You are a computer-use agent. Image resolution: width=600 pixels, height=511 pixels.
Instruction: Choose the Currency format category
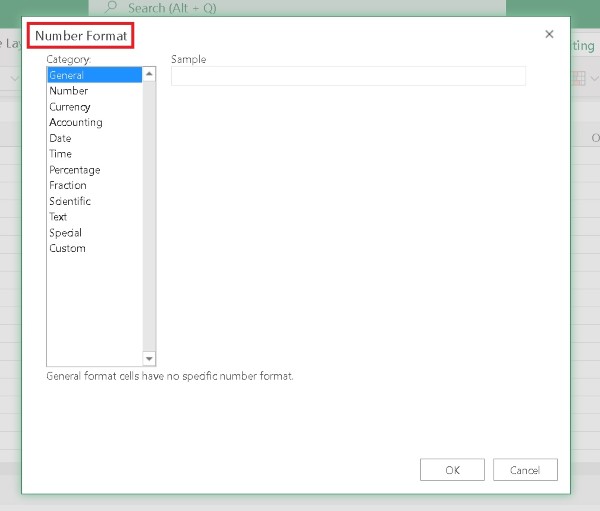click(x=70, y=107)
